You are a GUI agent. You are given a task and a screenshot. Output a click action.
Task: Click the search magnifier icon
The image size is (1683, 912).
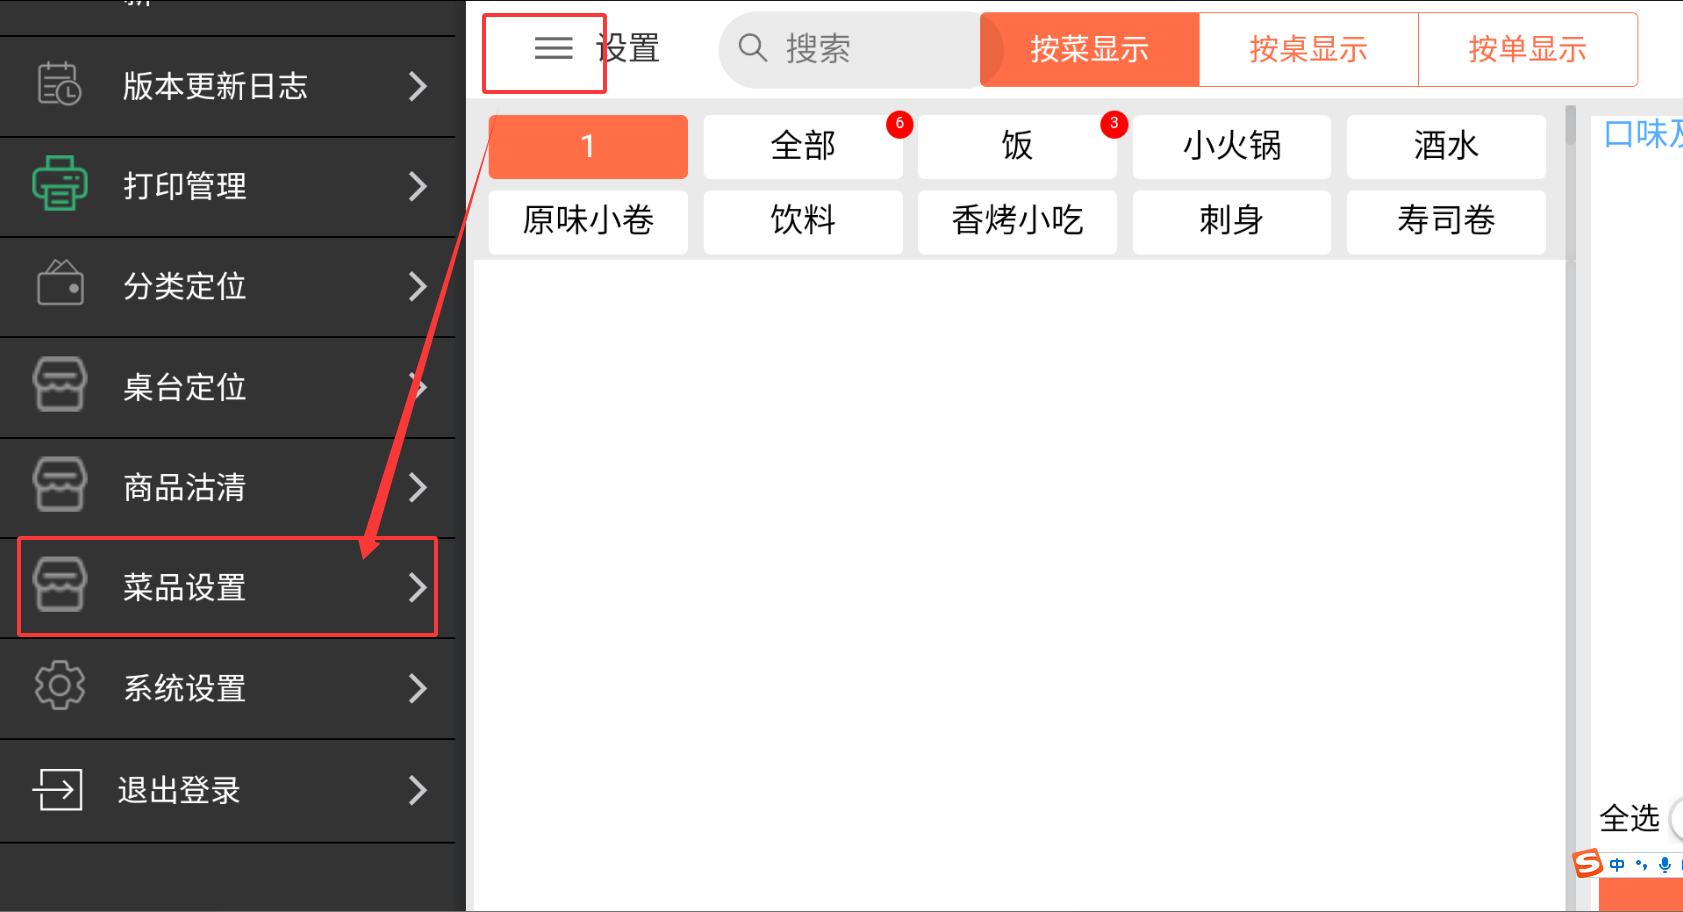[752, 47]
